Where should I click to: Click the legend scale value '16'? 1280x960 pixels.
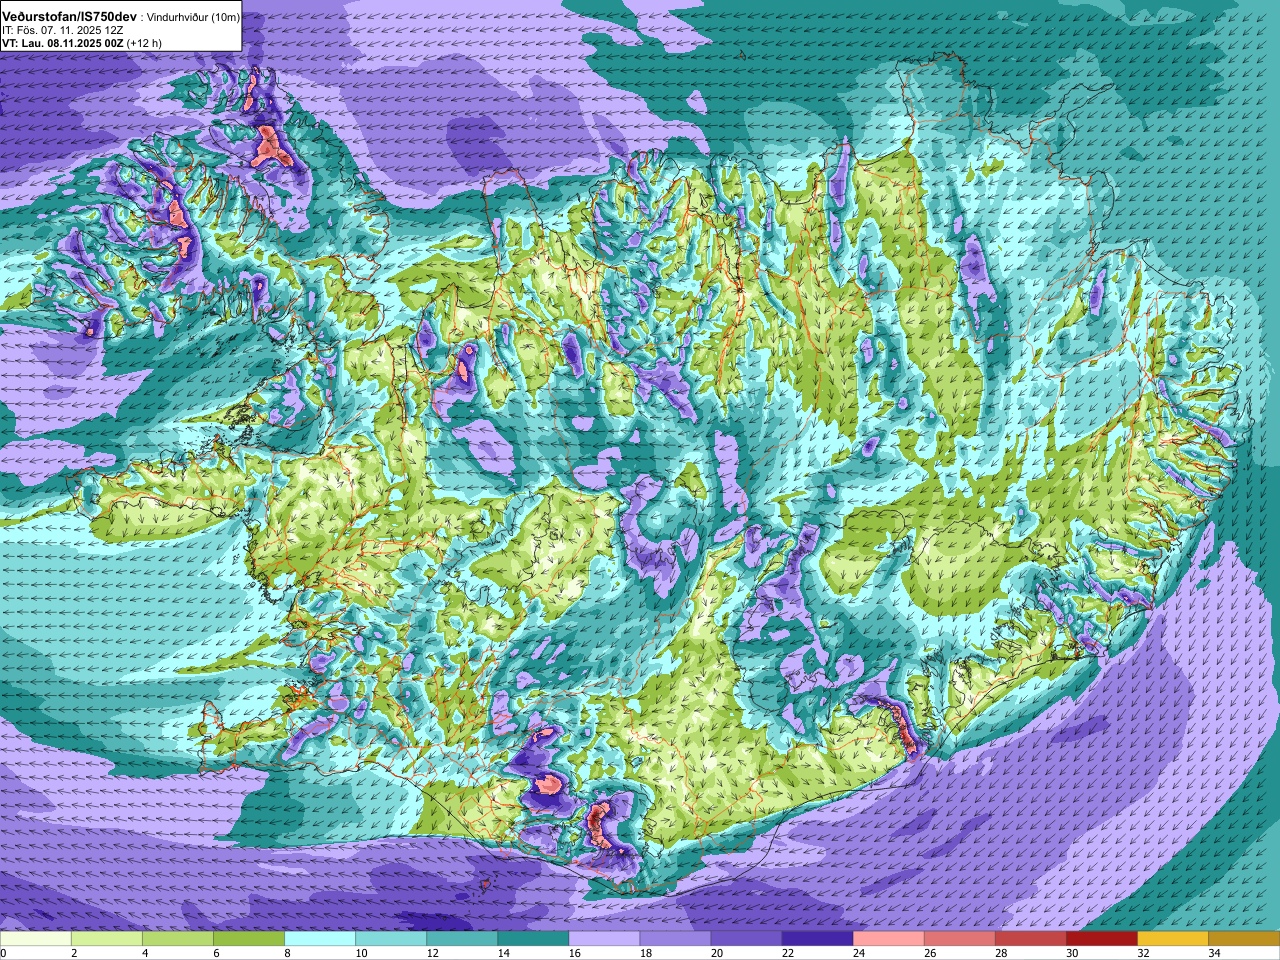(574, 954)
